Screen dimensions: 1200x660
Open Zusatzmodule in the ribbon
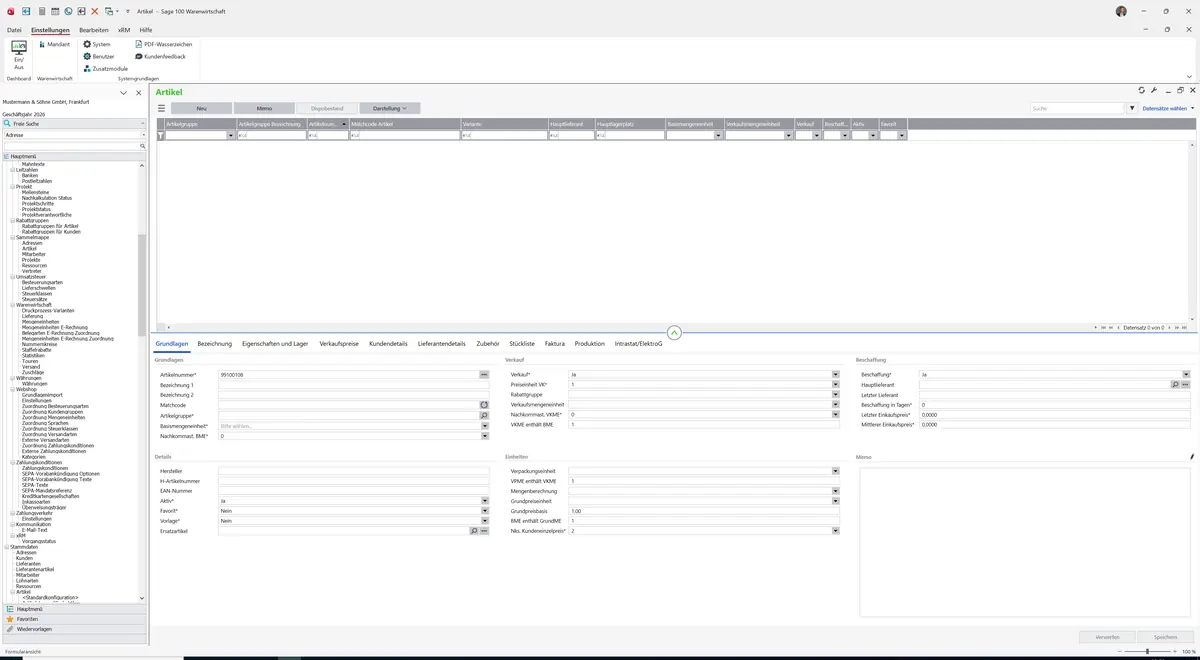click(105, 69)
